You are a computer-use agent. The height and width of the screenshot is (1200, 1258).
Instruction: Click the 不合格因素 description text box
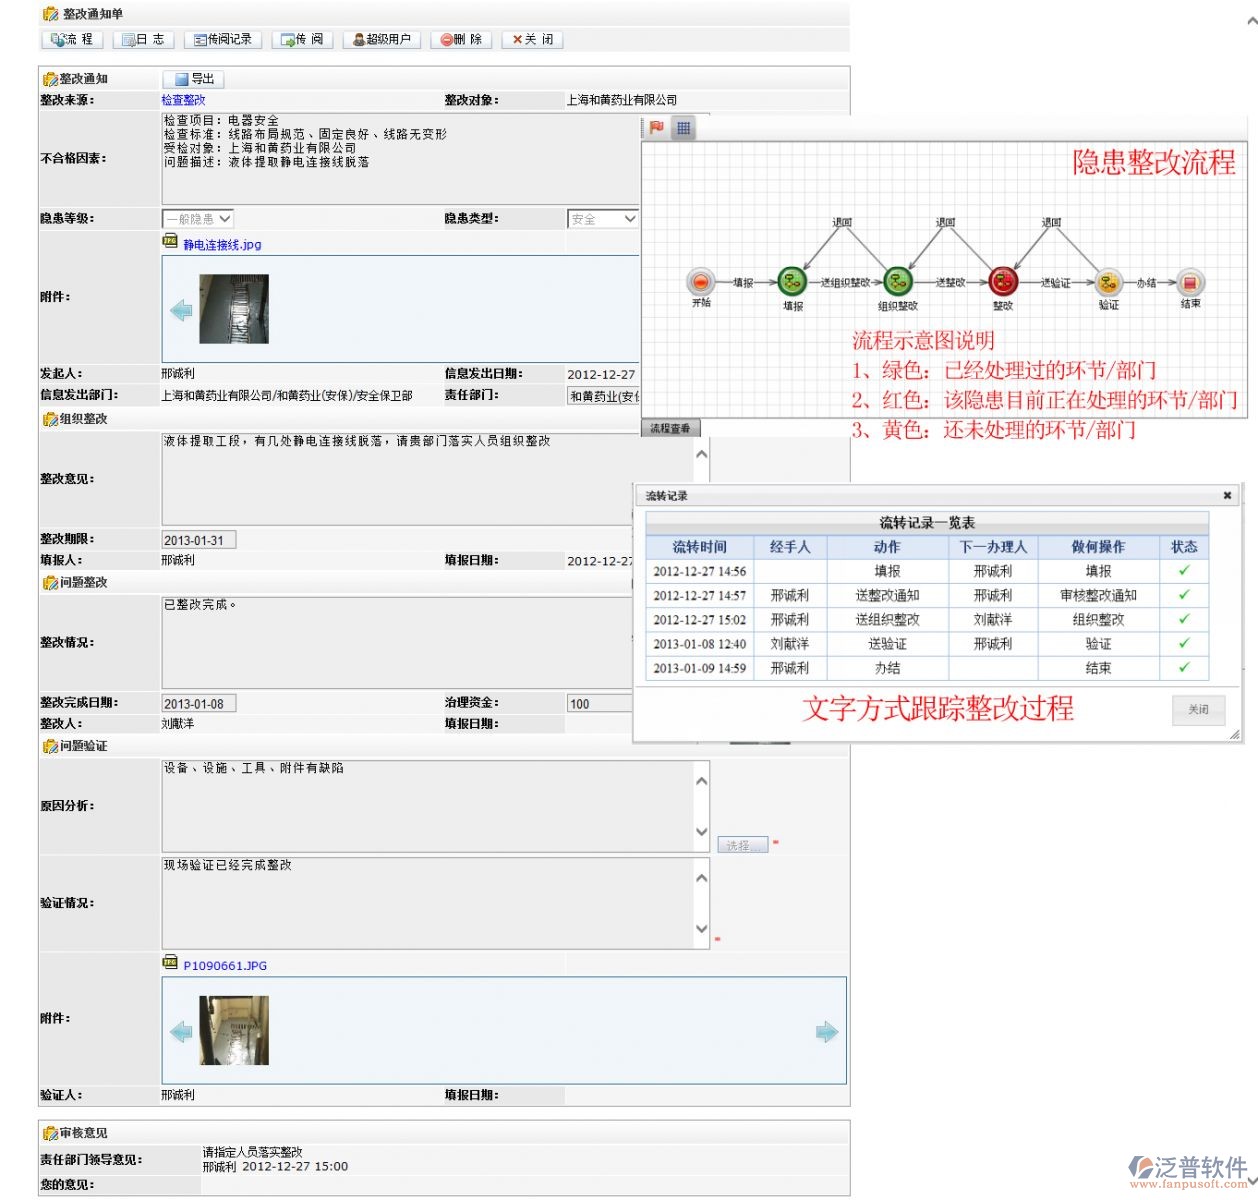click(400, 158)
